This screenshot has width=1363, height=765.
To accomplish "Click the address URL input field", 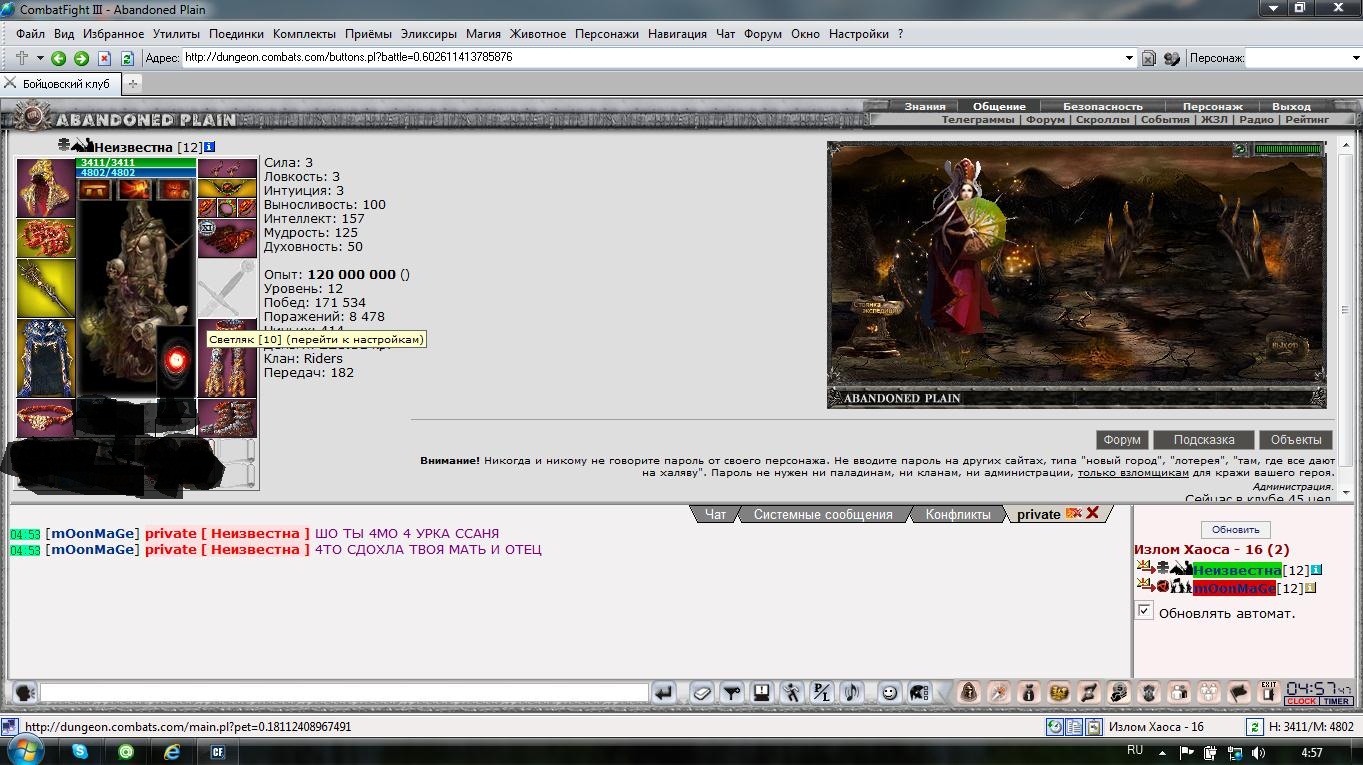I will [652, 58].
